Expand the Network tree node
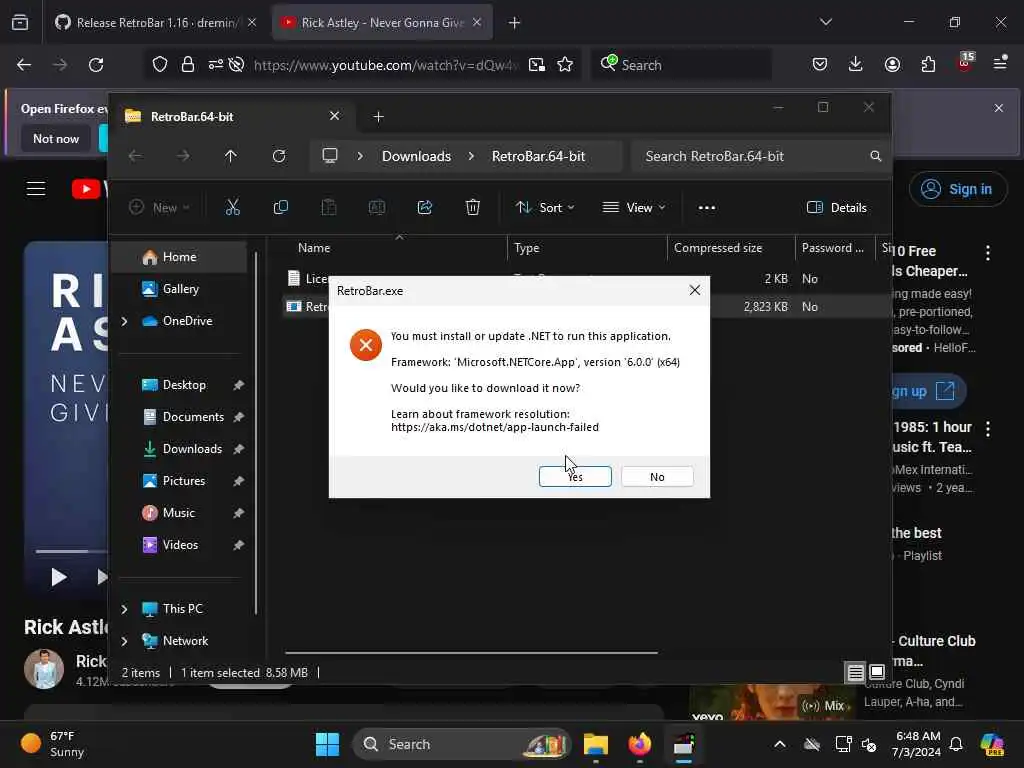Viewport: 1024px width, 768px height. [x=124, y=641]
